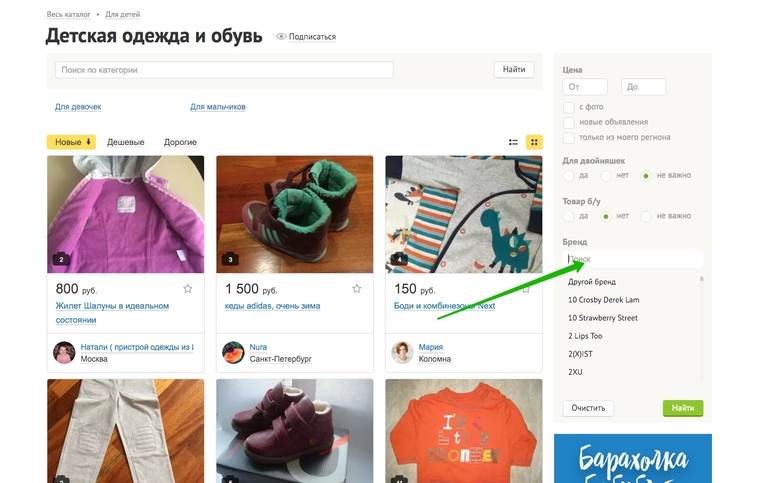The image size is (770, 483).
Task: Open Nura seller avatar
Action: pyautogui.click(x=233, y=352)
